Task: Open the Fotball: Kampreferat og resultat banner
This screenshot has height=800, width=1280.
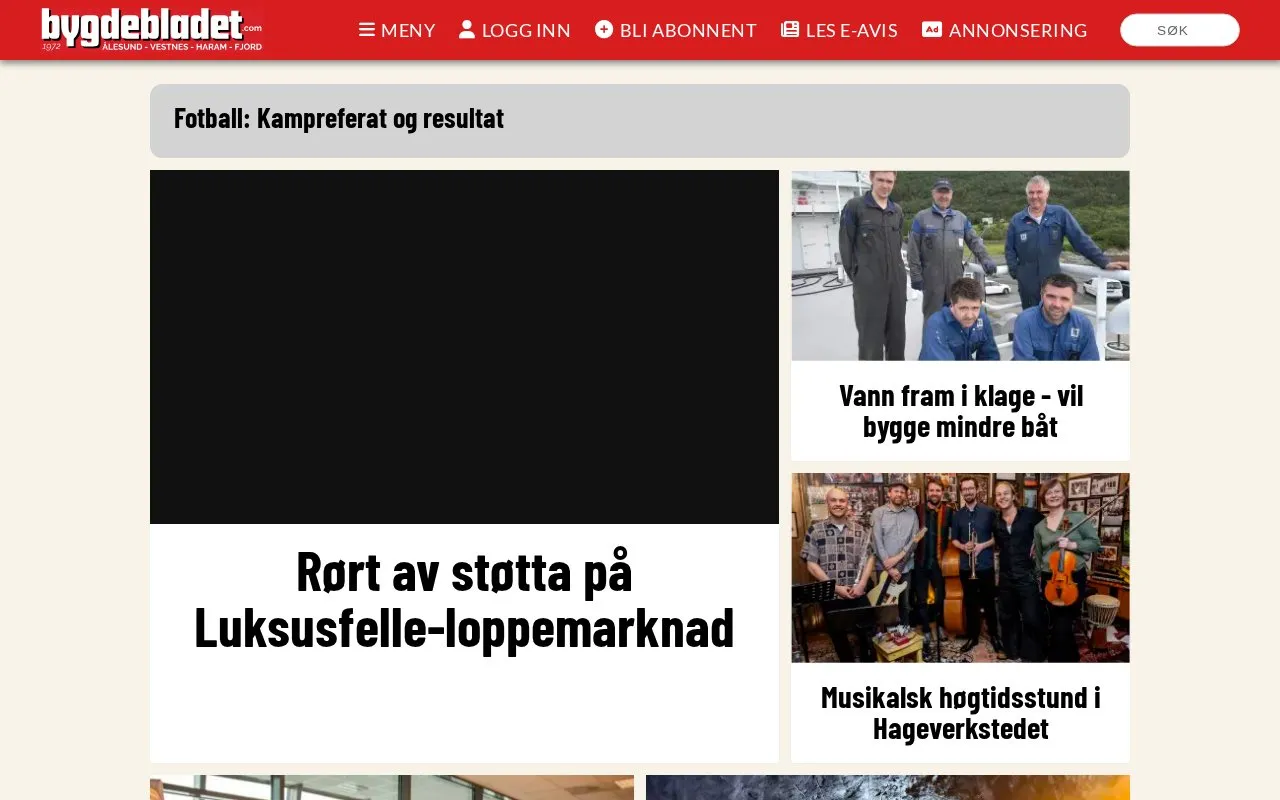Action: pyautogui.click(x=640, y=120)
